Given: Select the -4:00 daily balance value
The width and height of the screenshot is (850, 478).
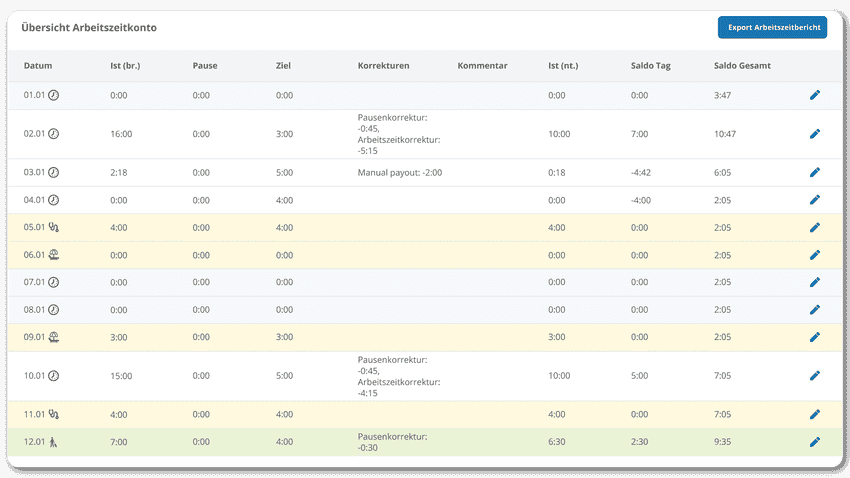Looking at the screenshot, I should coord(641,201).
